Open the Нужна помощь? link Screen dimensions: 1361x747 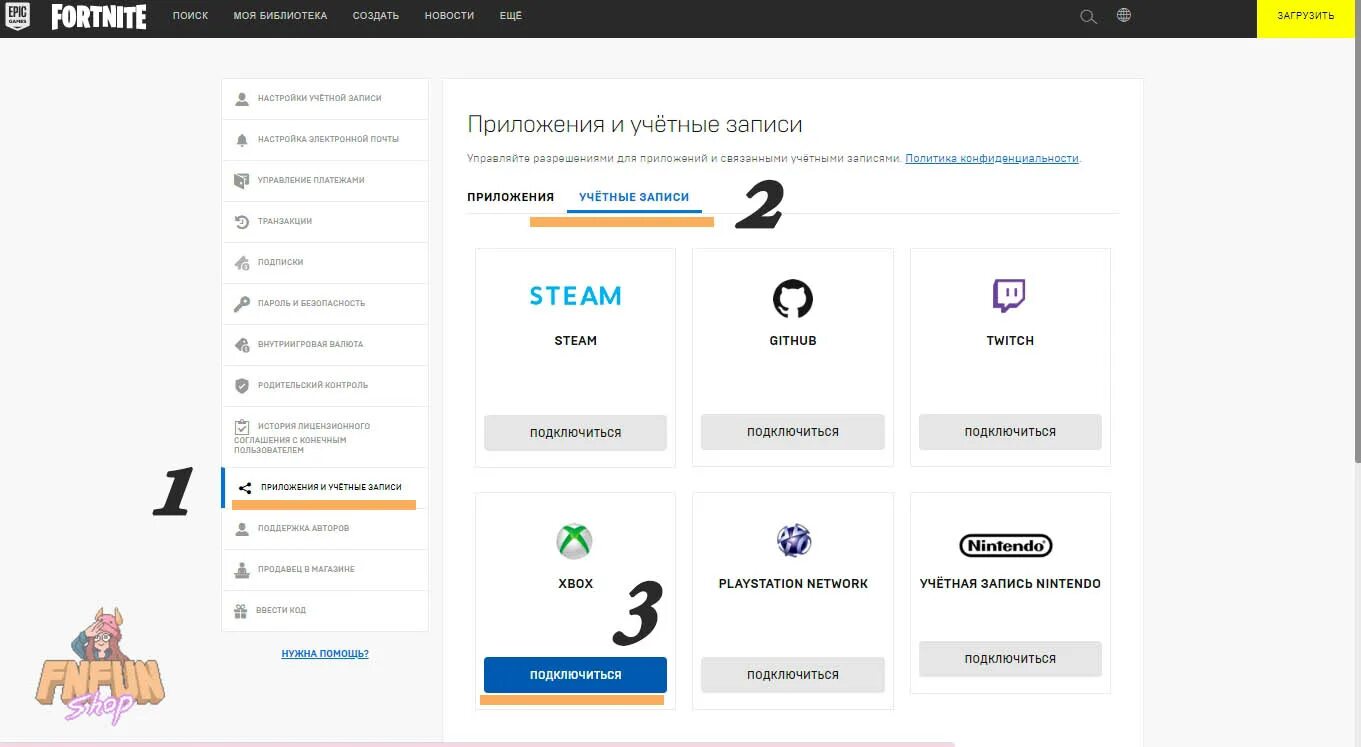325,654
